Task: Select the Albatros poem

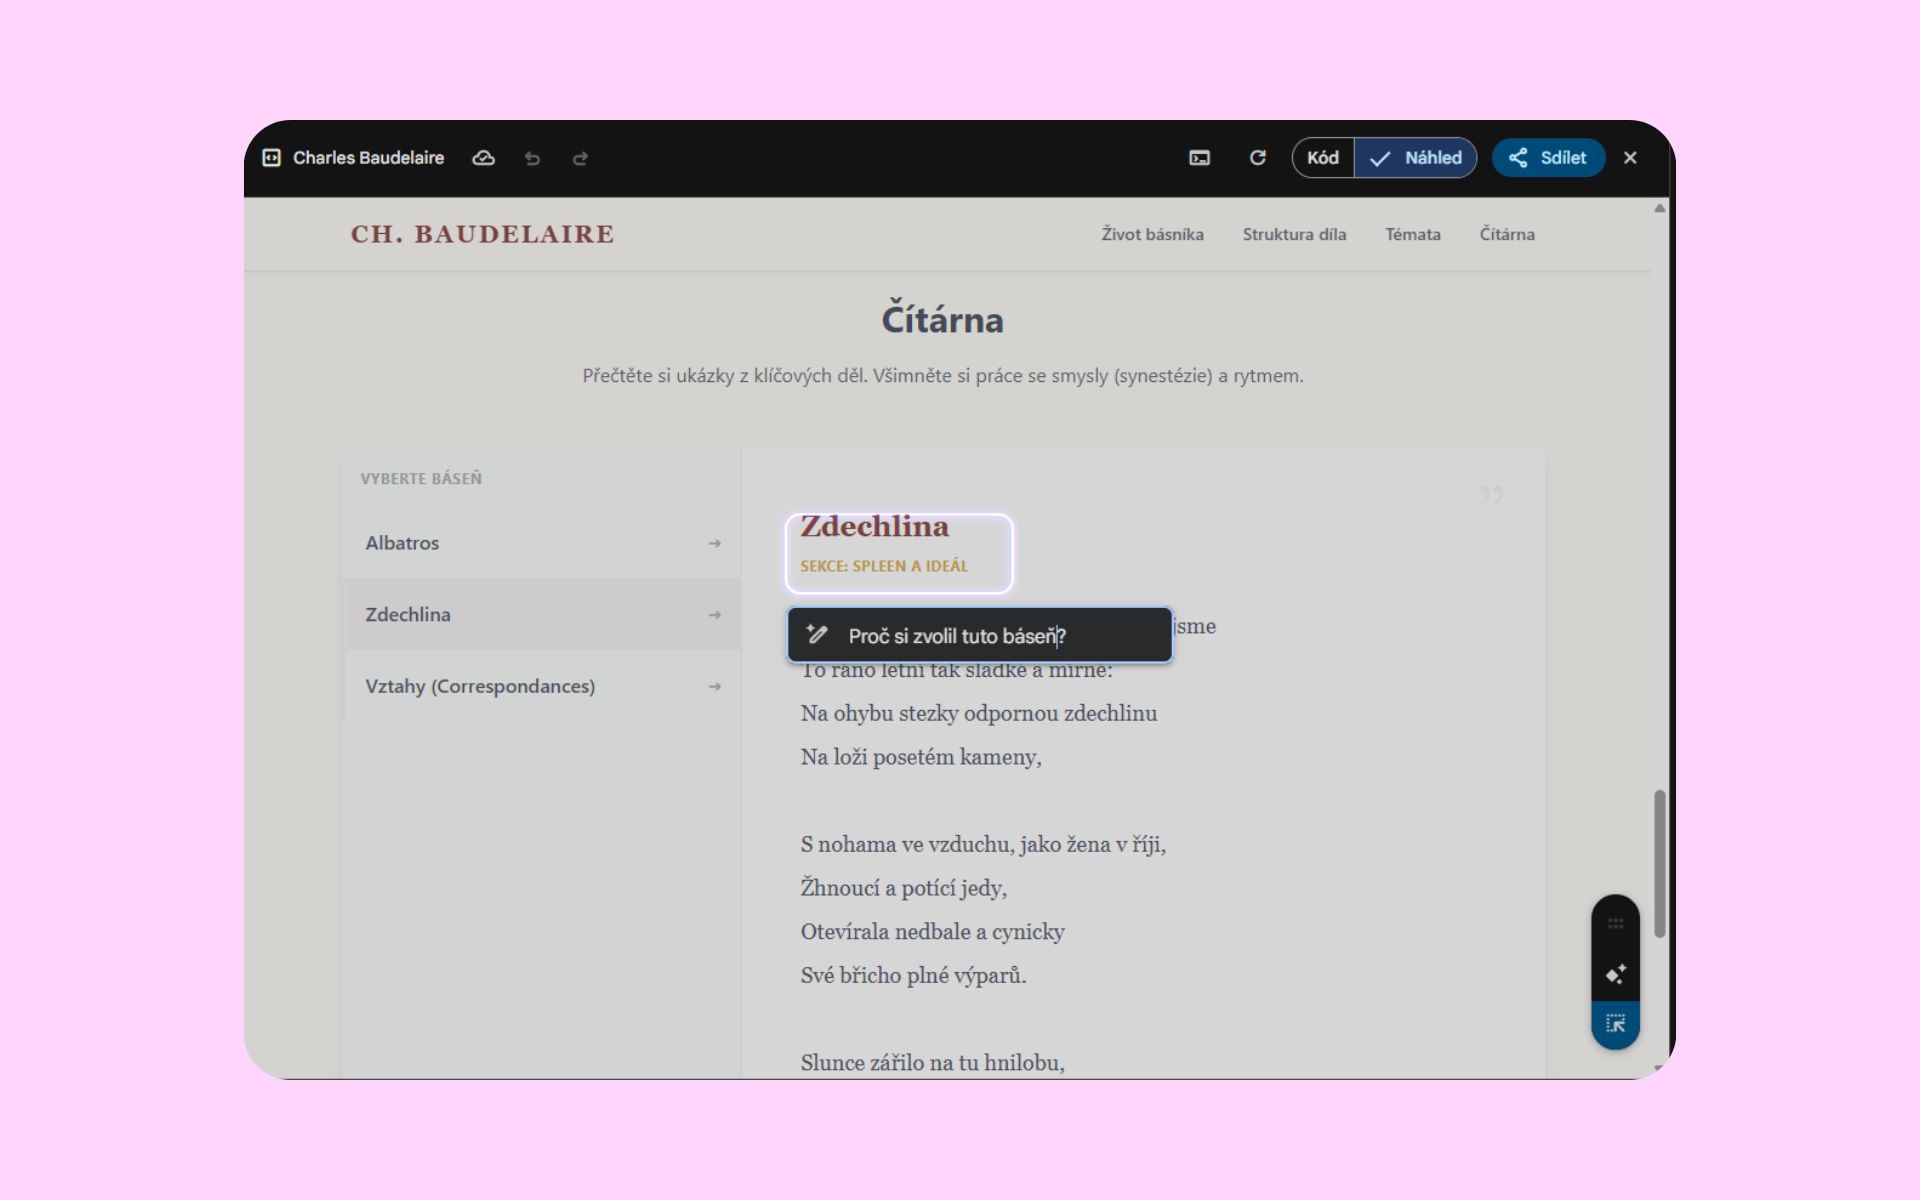Action: click(402, 543)
